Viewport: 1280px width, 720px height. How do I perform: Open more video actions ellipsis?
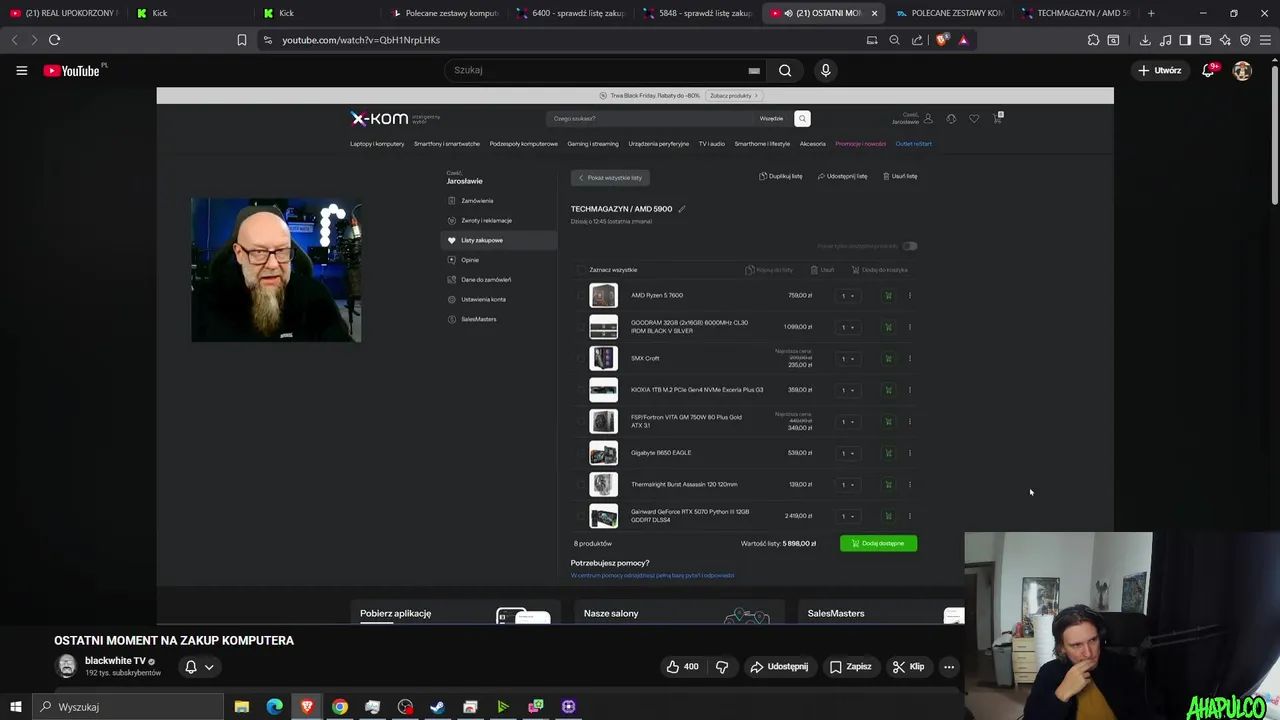948,667
